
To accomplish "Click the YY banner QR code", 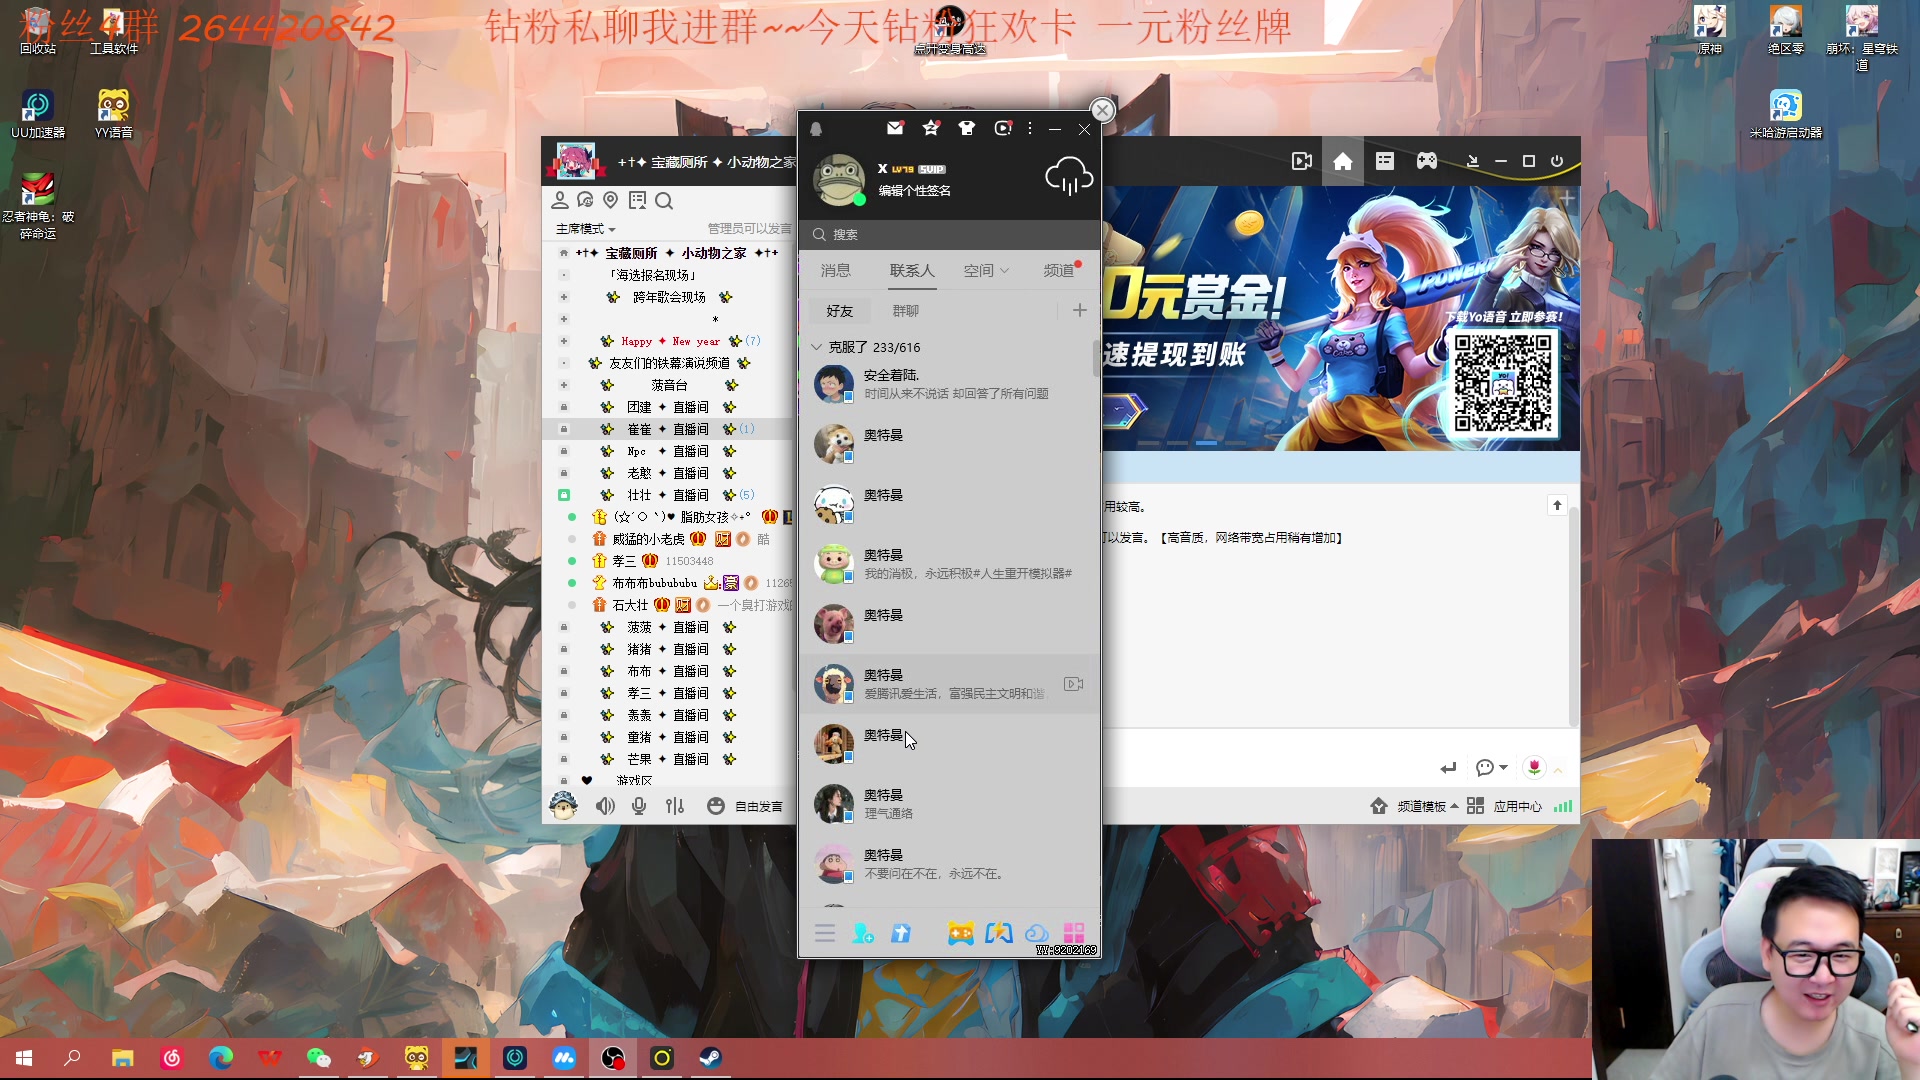I will [x=1503, y=383].
